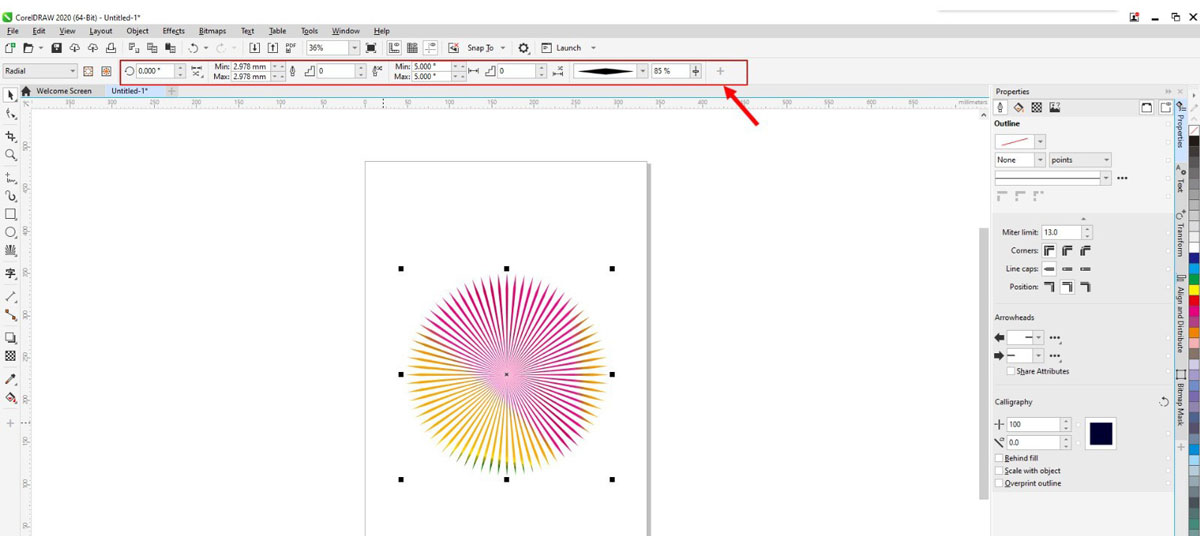The height and width of the screenshot is (536, 1200).
Task: Open the Effects menu
Action: 173,31
